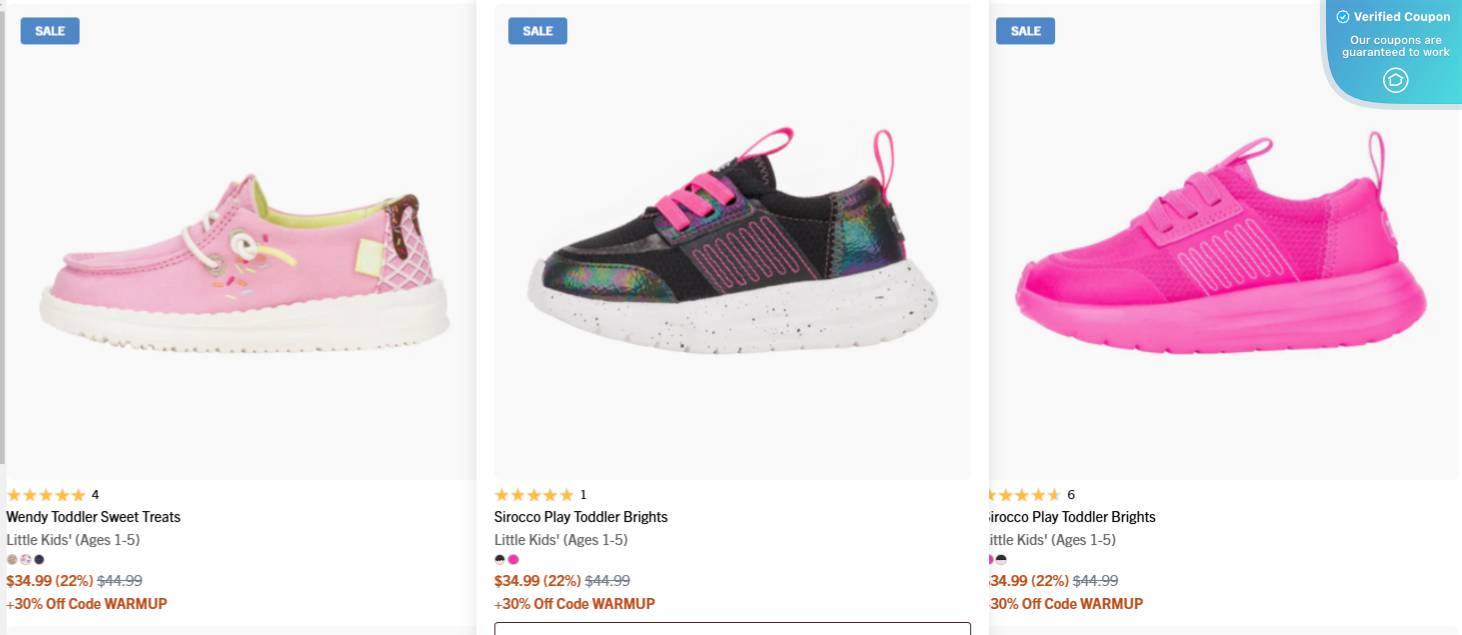
Task: Select the pink sprinkle swatch under Wendy Toddler
Action: (27, 558)
